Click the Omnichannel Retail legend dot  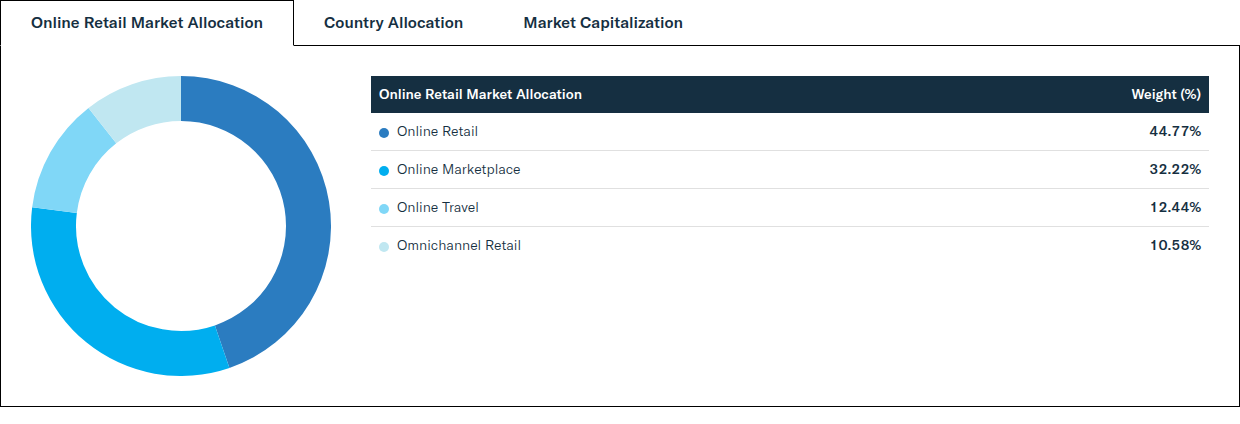click(x=384, y=246)
